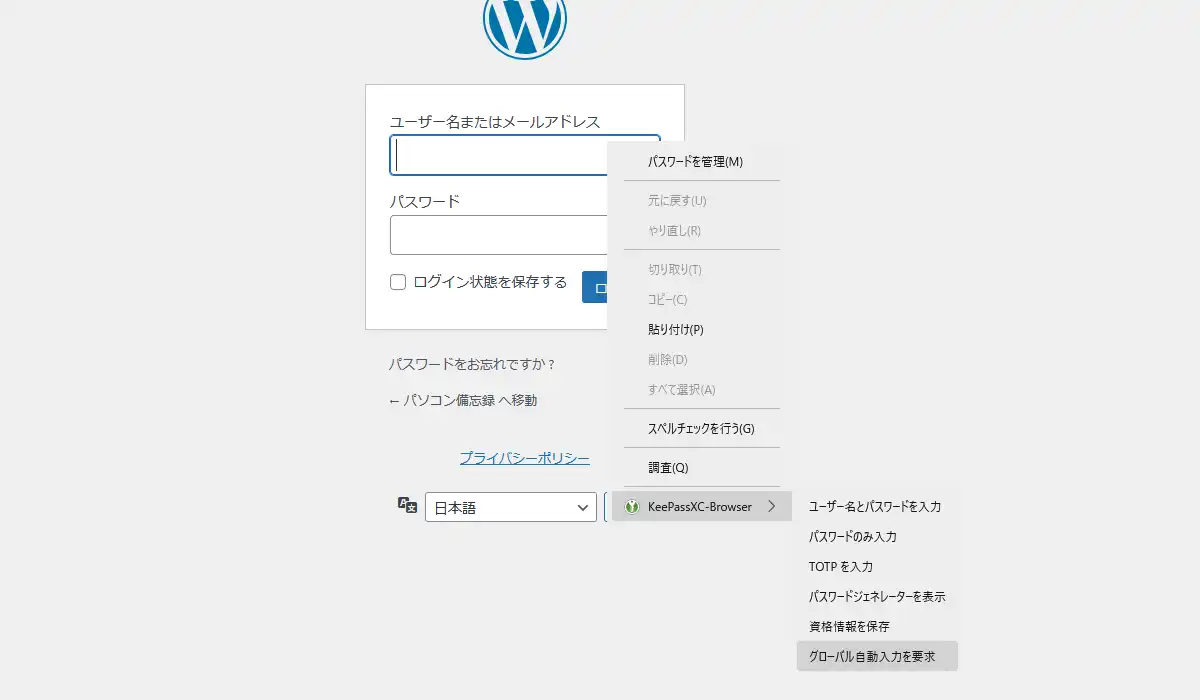Screen dimensions: 1200x700
Task: Select コピー(C) in context menu
Action: [701, 300]
